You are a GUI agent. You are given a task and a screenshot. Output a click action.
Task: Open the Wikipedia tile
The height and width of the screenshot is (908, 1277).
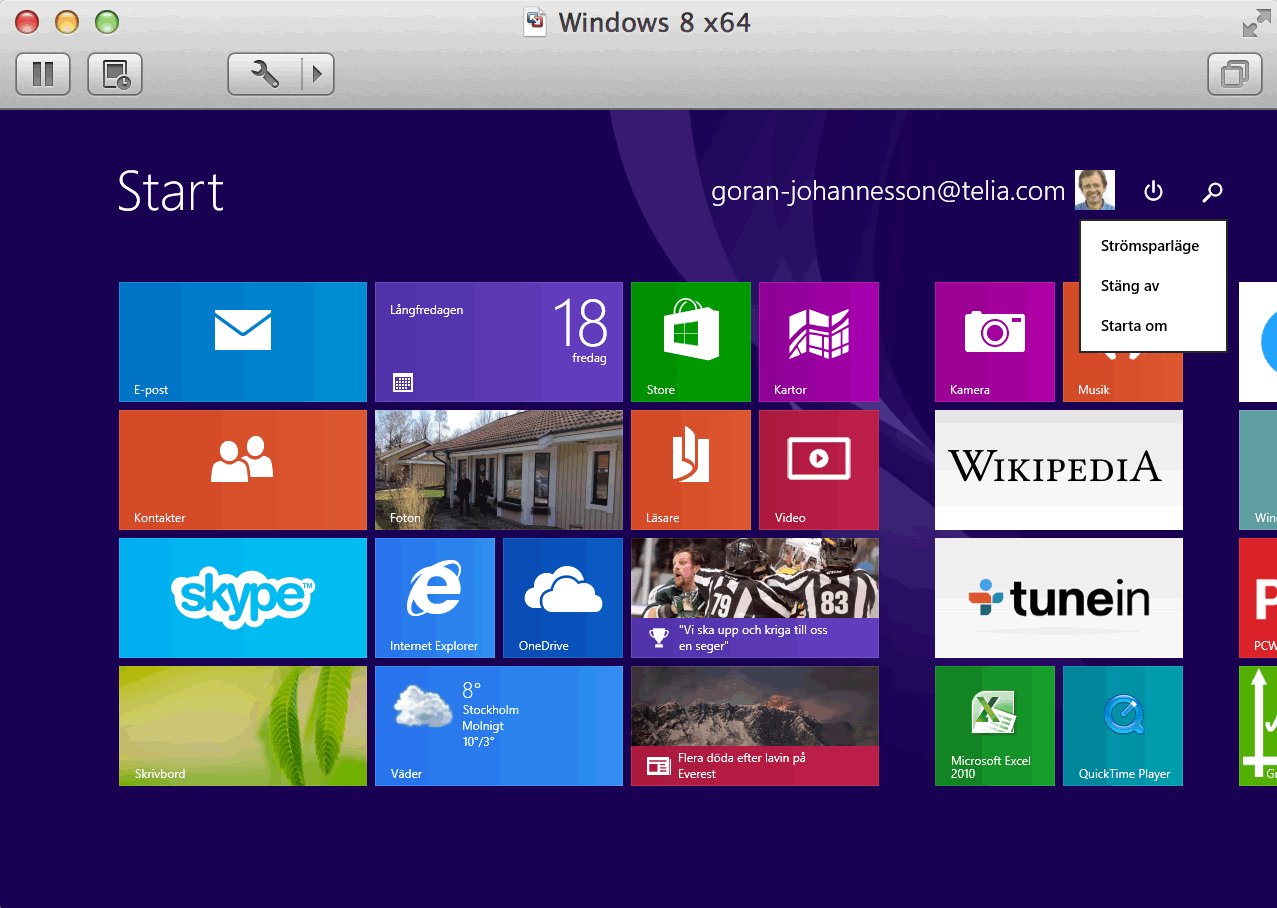coord(1059,469)
